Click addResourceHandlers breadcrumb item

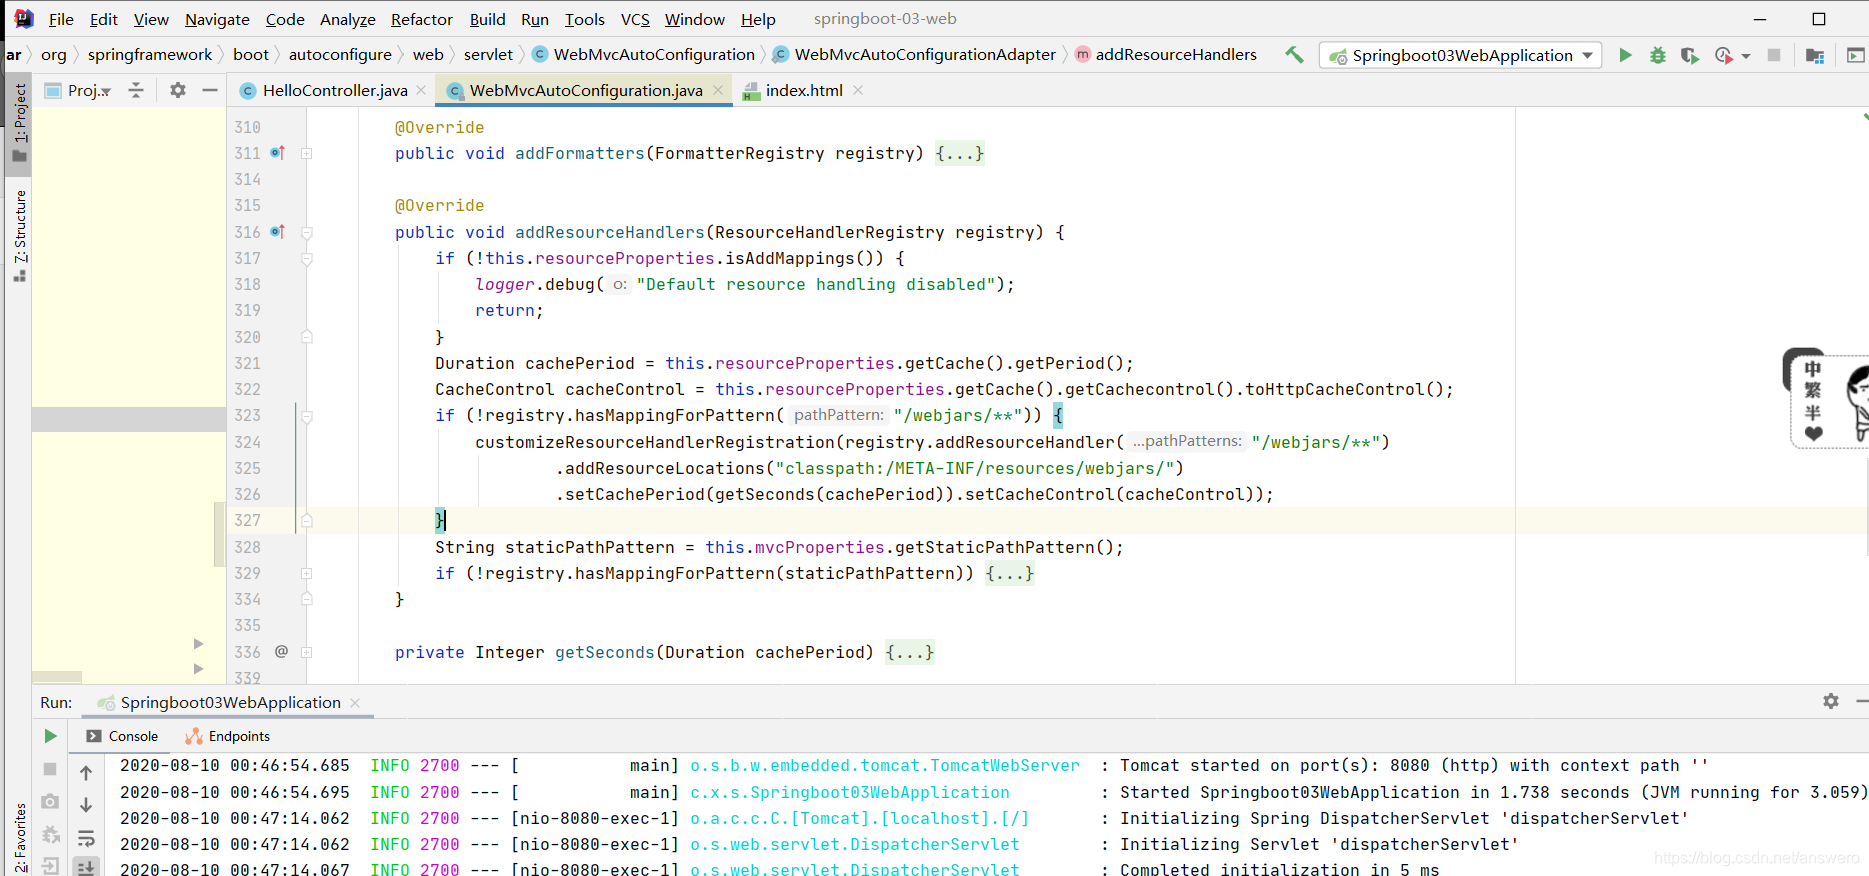pyautogui.click(x=1166, y=55)
